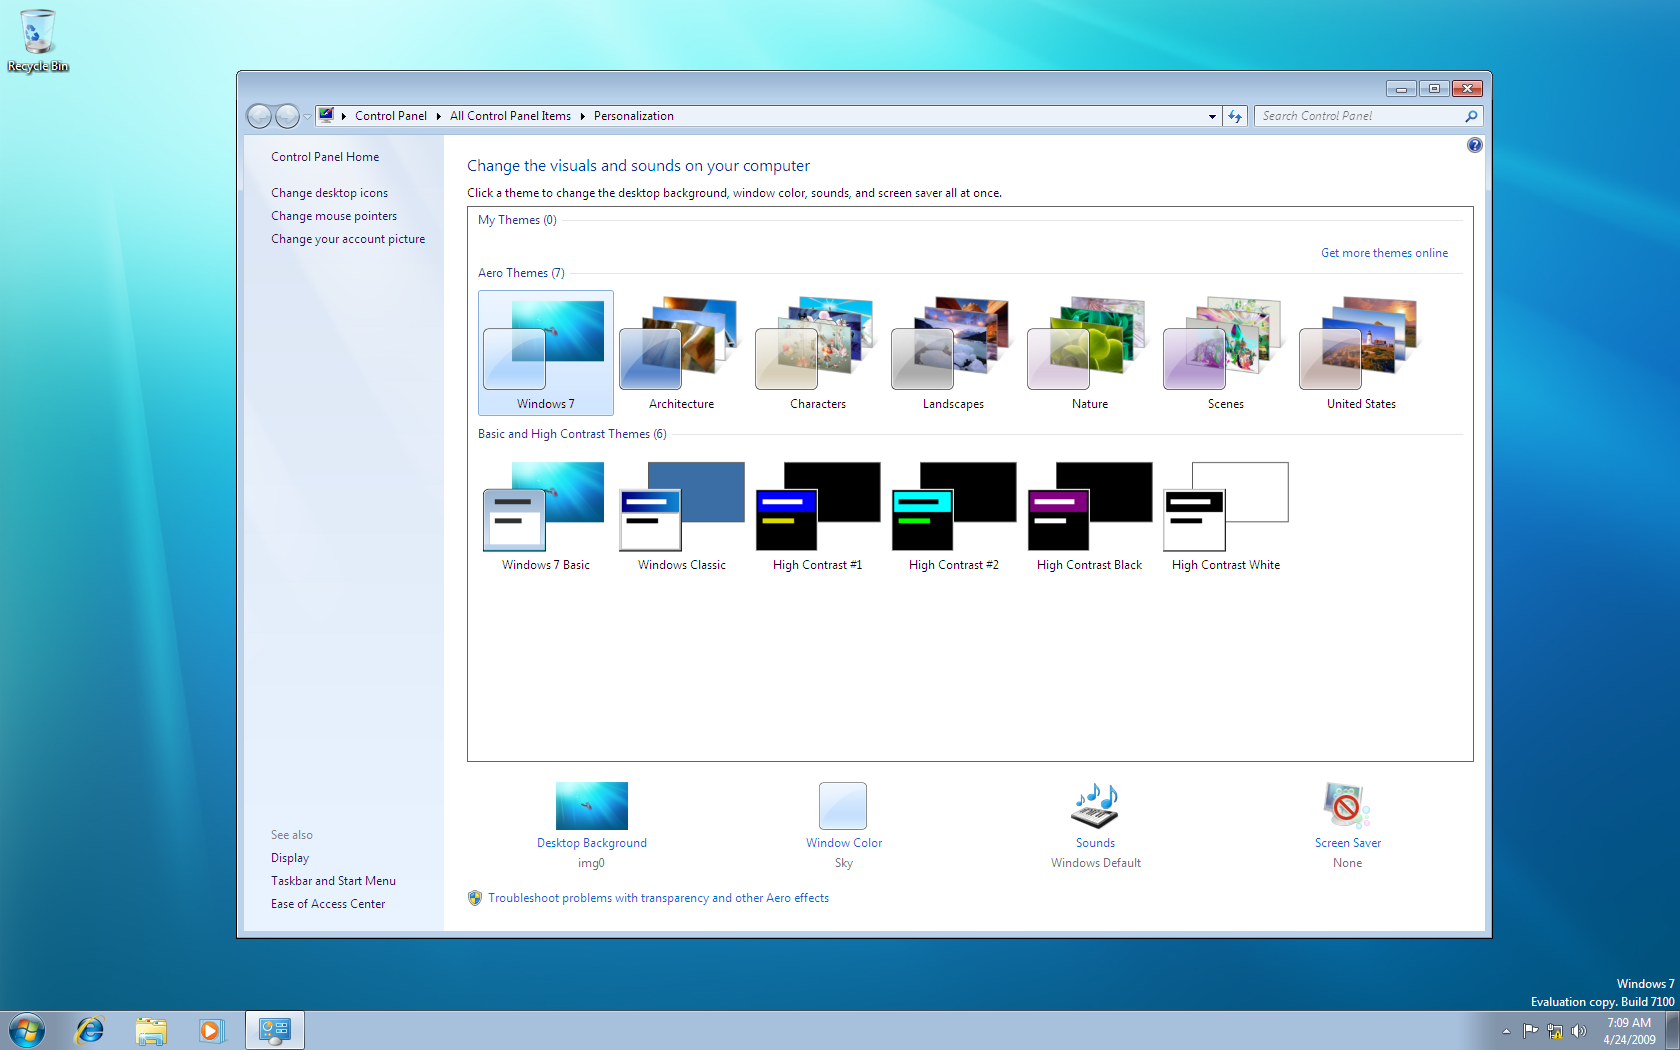This screenshot has width=1680, height=1050.
Task: Launch Windows Media Player from the taskbar
Action: 212,1029
